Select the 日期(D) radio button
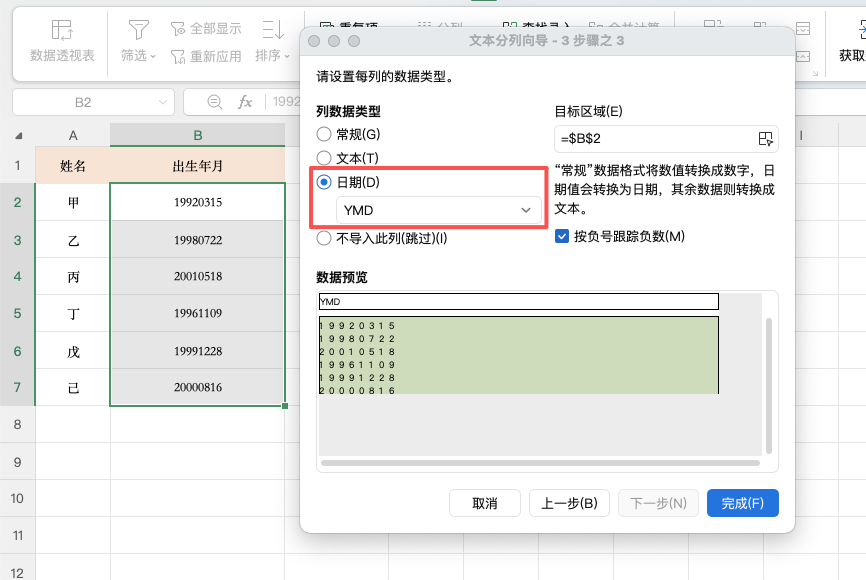866x580 pixels. 324,182
